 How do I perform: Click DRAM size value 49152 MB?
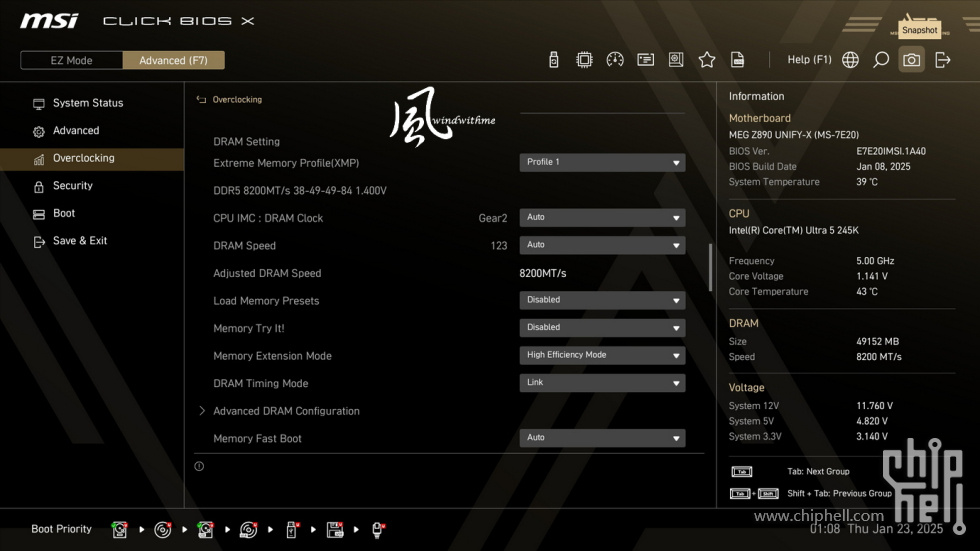(x=878, y=342)
